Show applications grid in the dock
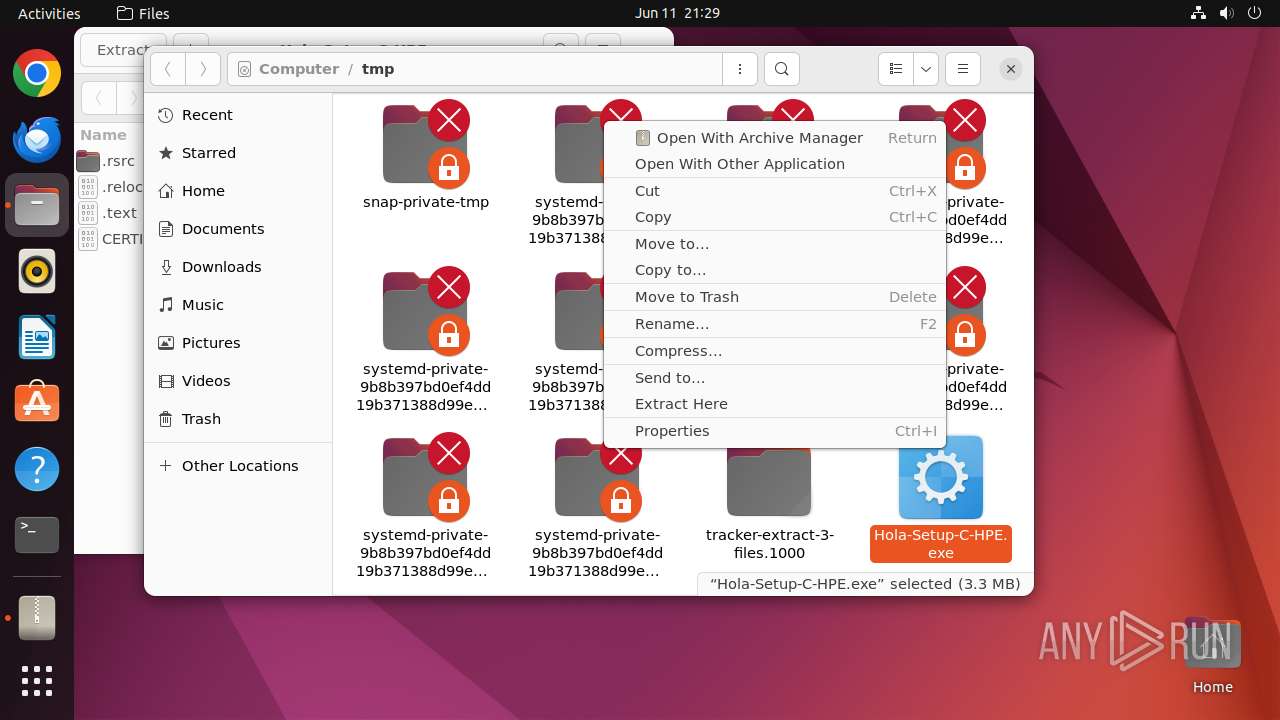 pyautogui.click(x=37, y=681)
